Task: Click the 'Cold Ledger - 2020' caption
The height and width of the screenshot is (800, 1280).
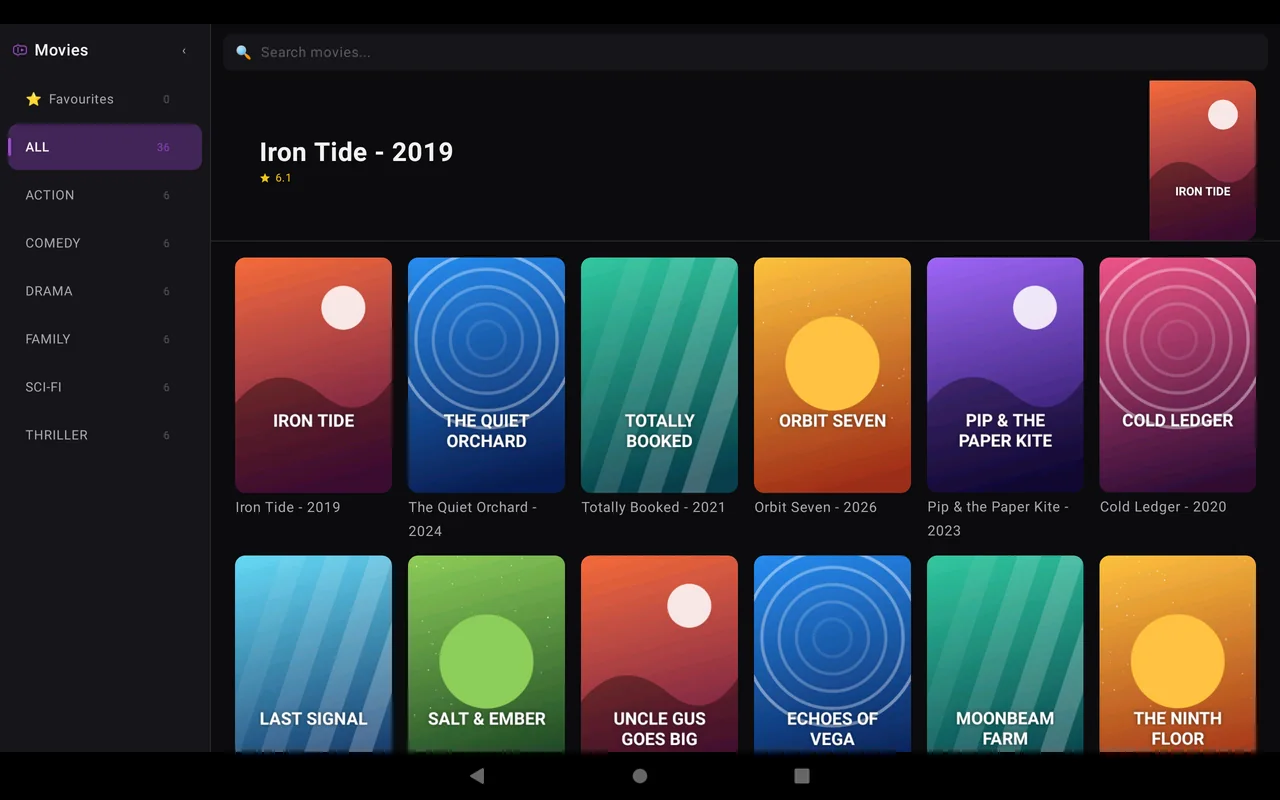Action: click(1163, 507)
